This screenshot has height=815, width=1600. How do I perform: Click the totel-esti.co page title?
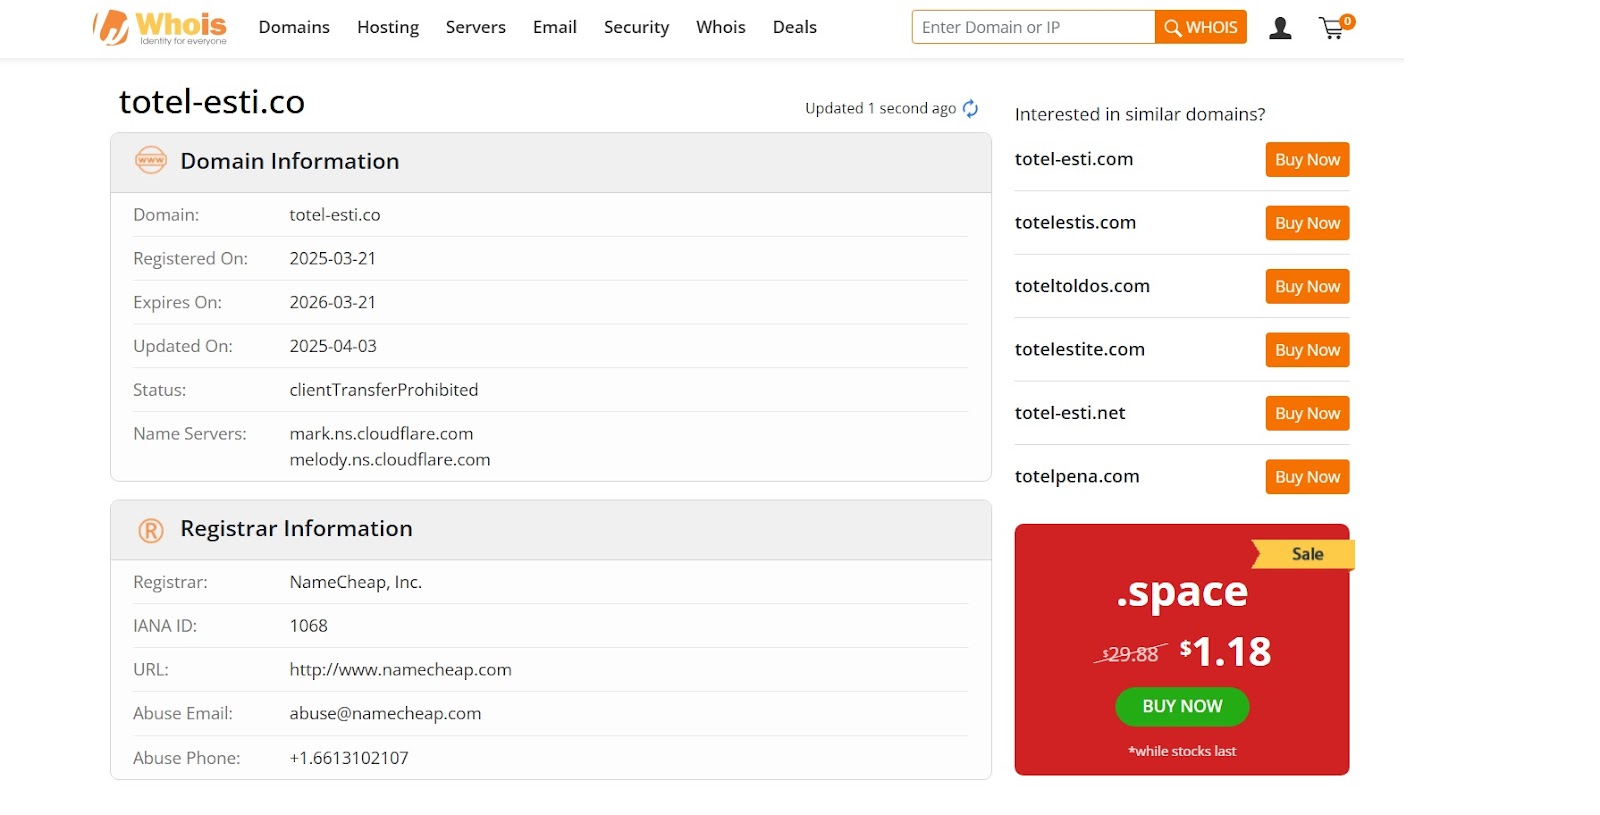click(x=212, y=102)
